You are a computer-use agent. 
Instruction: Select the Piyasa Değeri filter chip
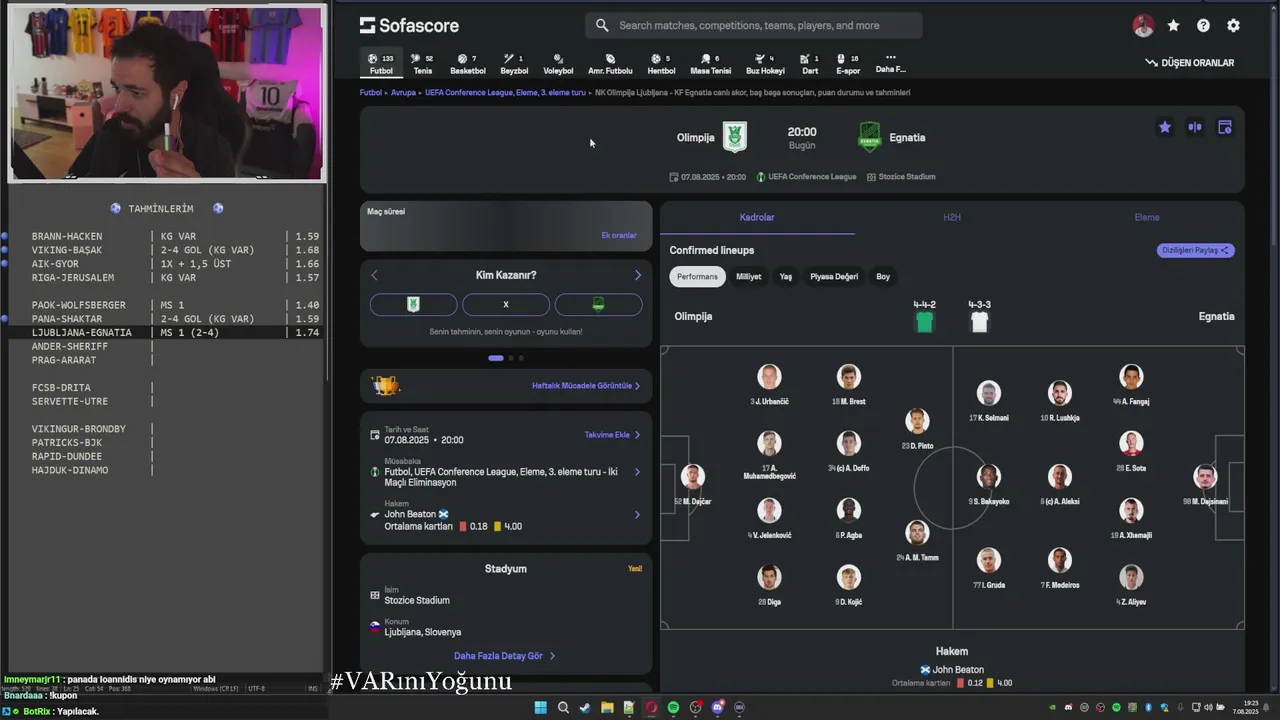(x=834, y=276)
